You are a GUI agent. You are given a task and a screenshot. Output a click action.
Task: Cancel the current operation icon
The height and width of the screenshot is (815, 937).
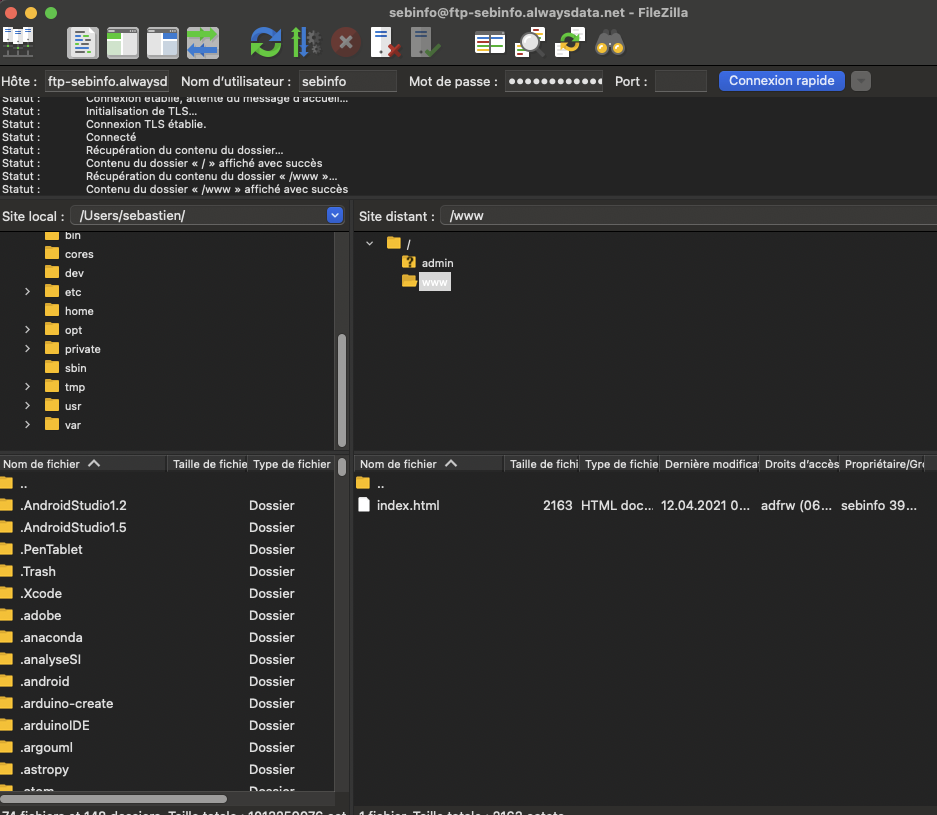345,42
